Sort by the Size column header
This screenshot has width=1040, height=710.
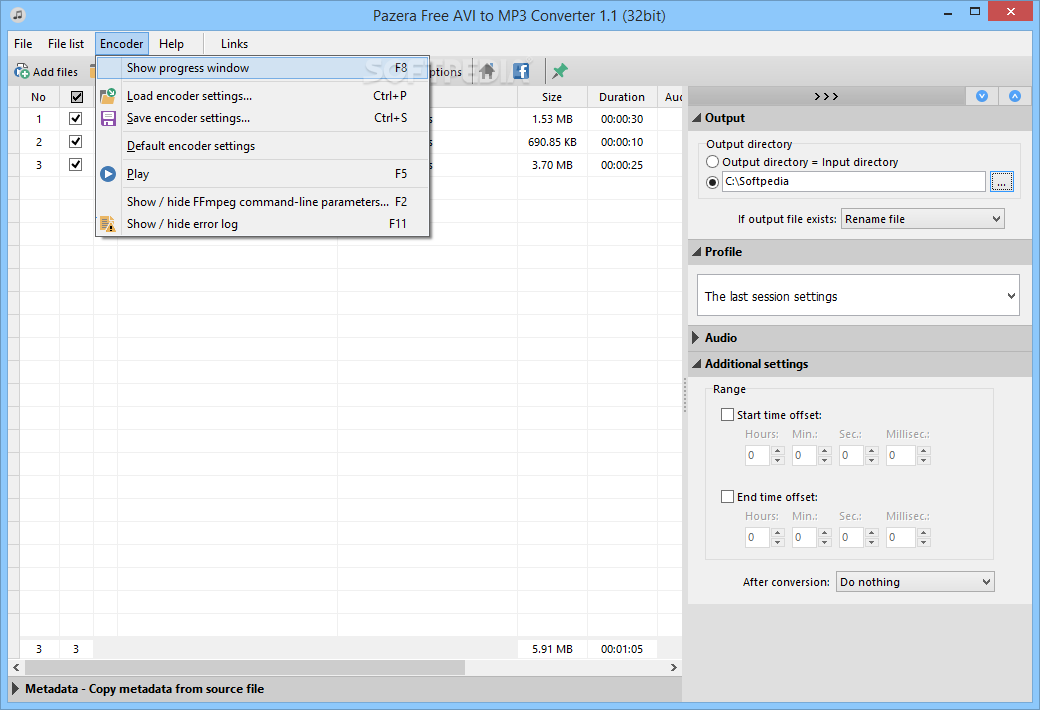[x=552, y=97]
